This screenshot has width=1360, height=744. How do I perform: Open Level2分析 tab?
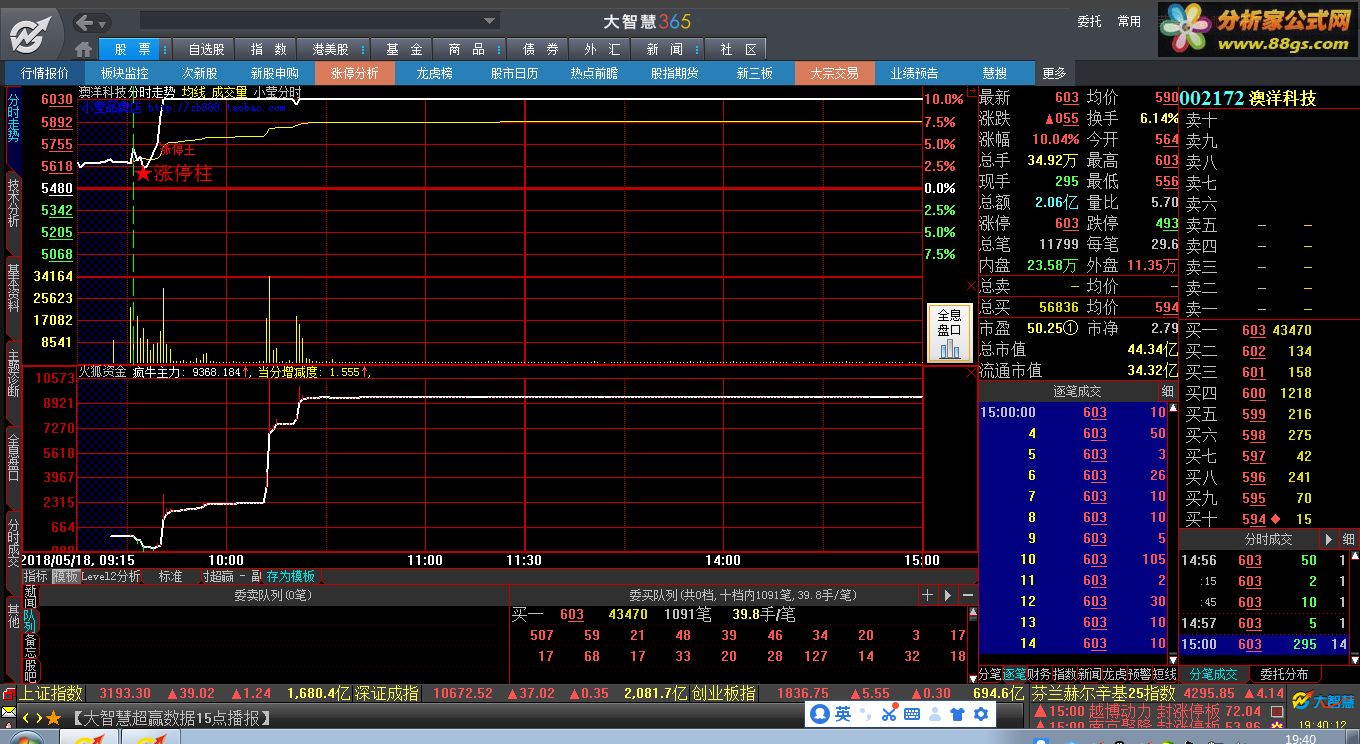111,576
